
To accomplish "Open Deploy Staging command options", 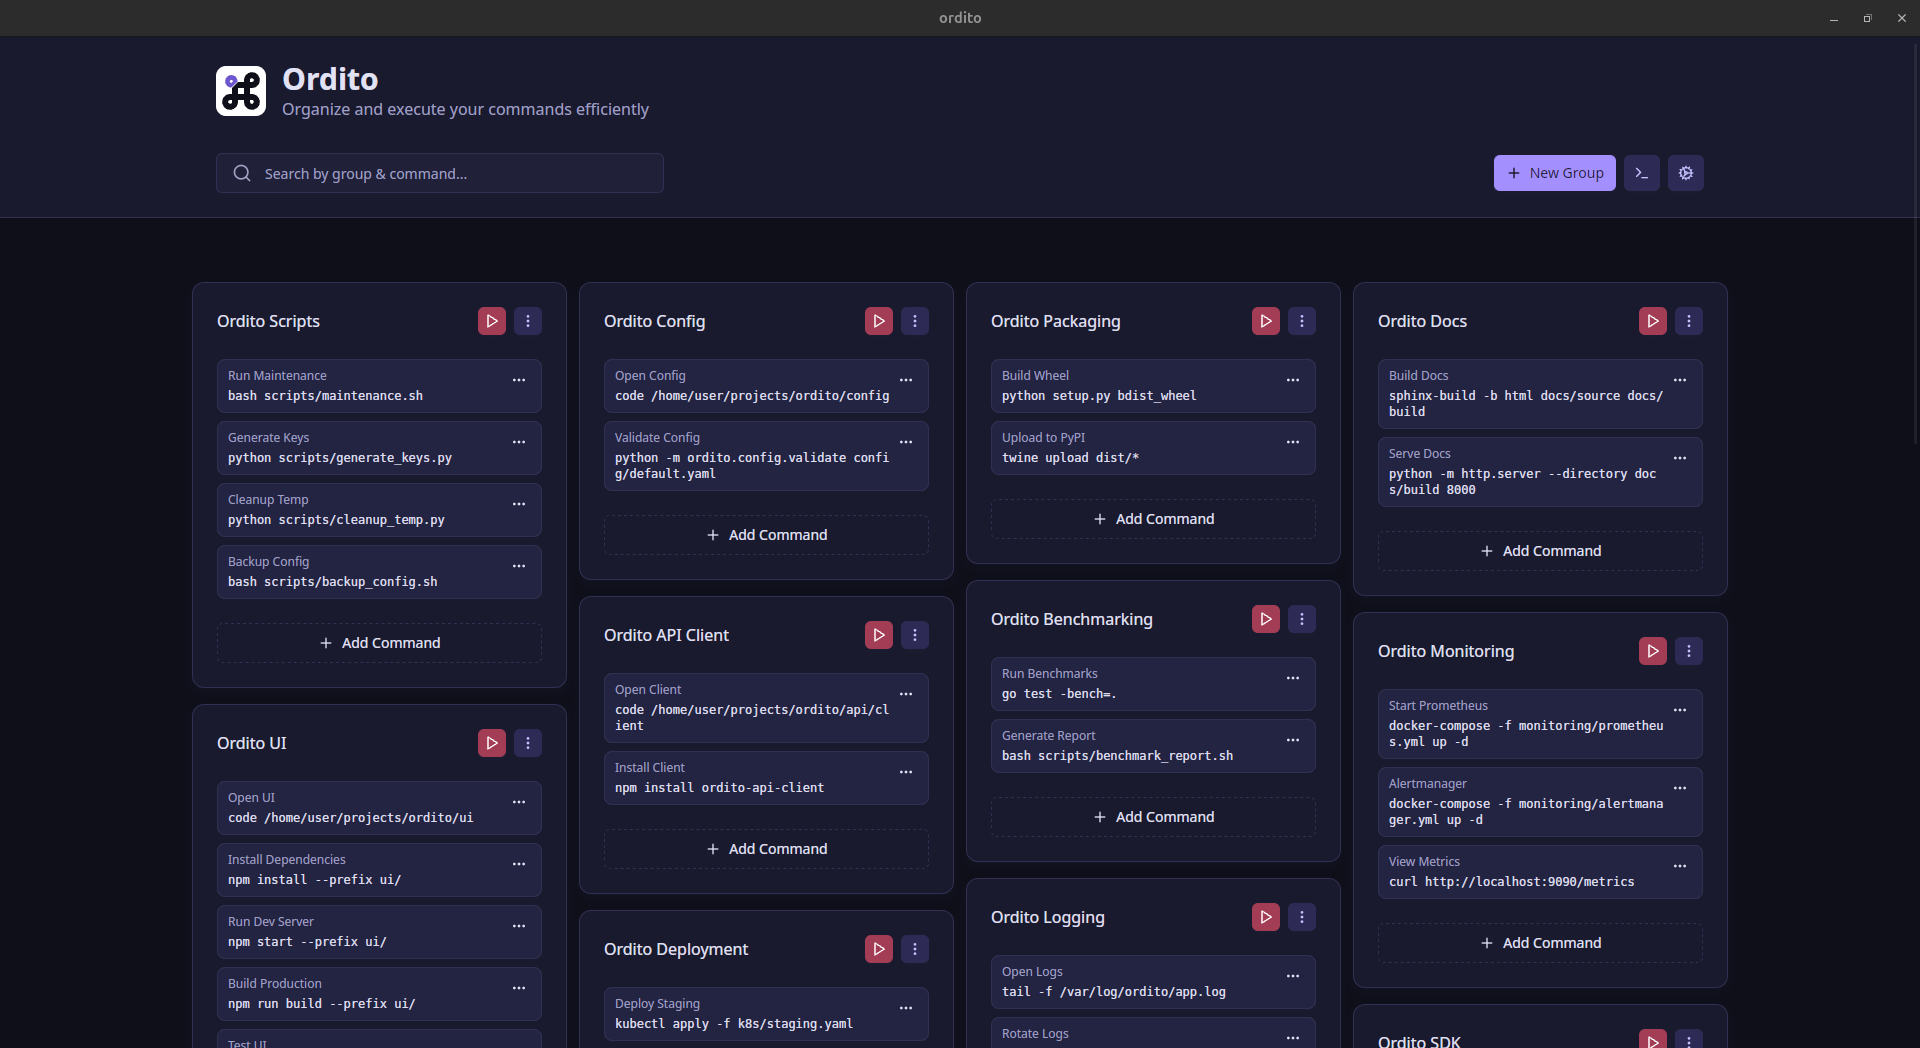I will 906,1008.
